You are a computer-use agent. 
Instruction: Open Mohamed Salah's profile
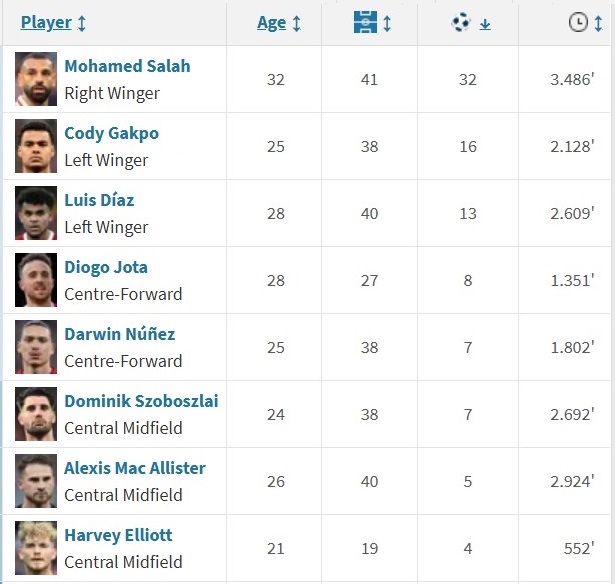click(127, 66)
